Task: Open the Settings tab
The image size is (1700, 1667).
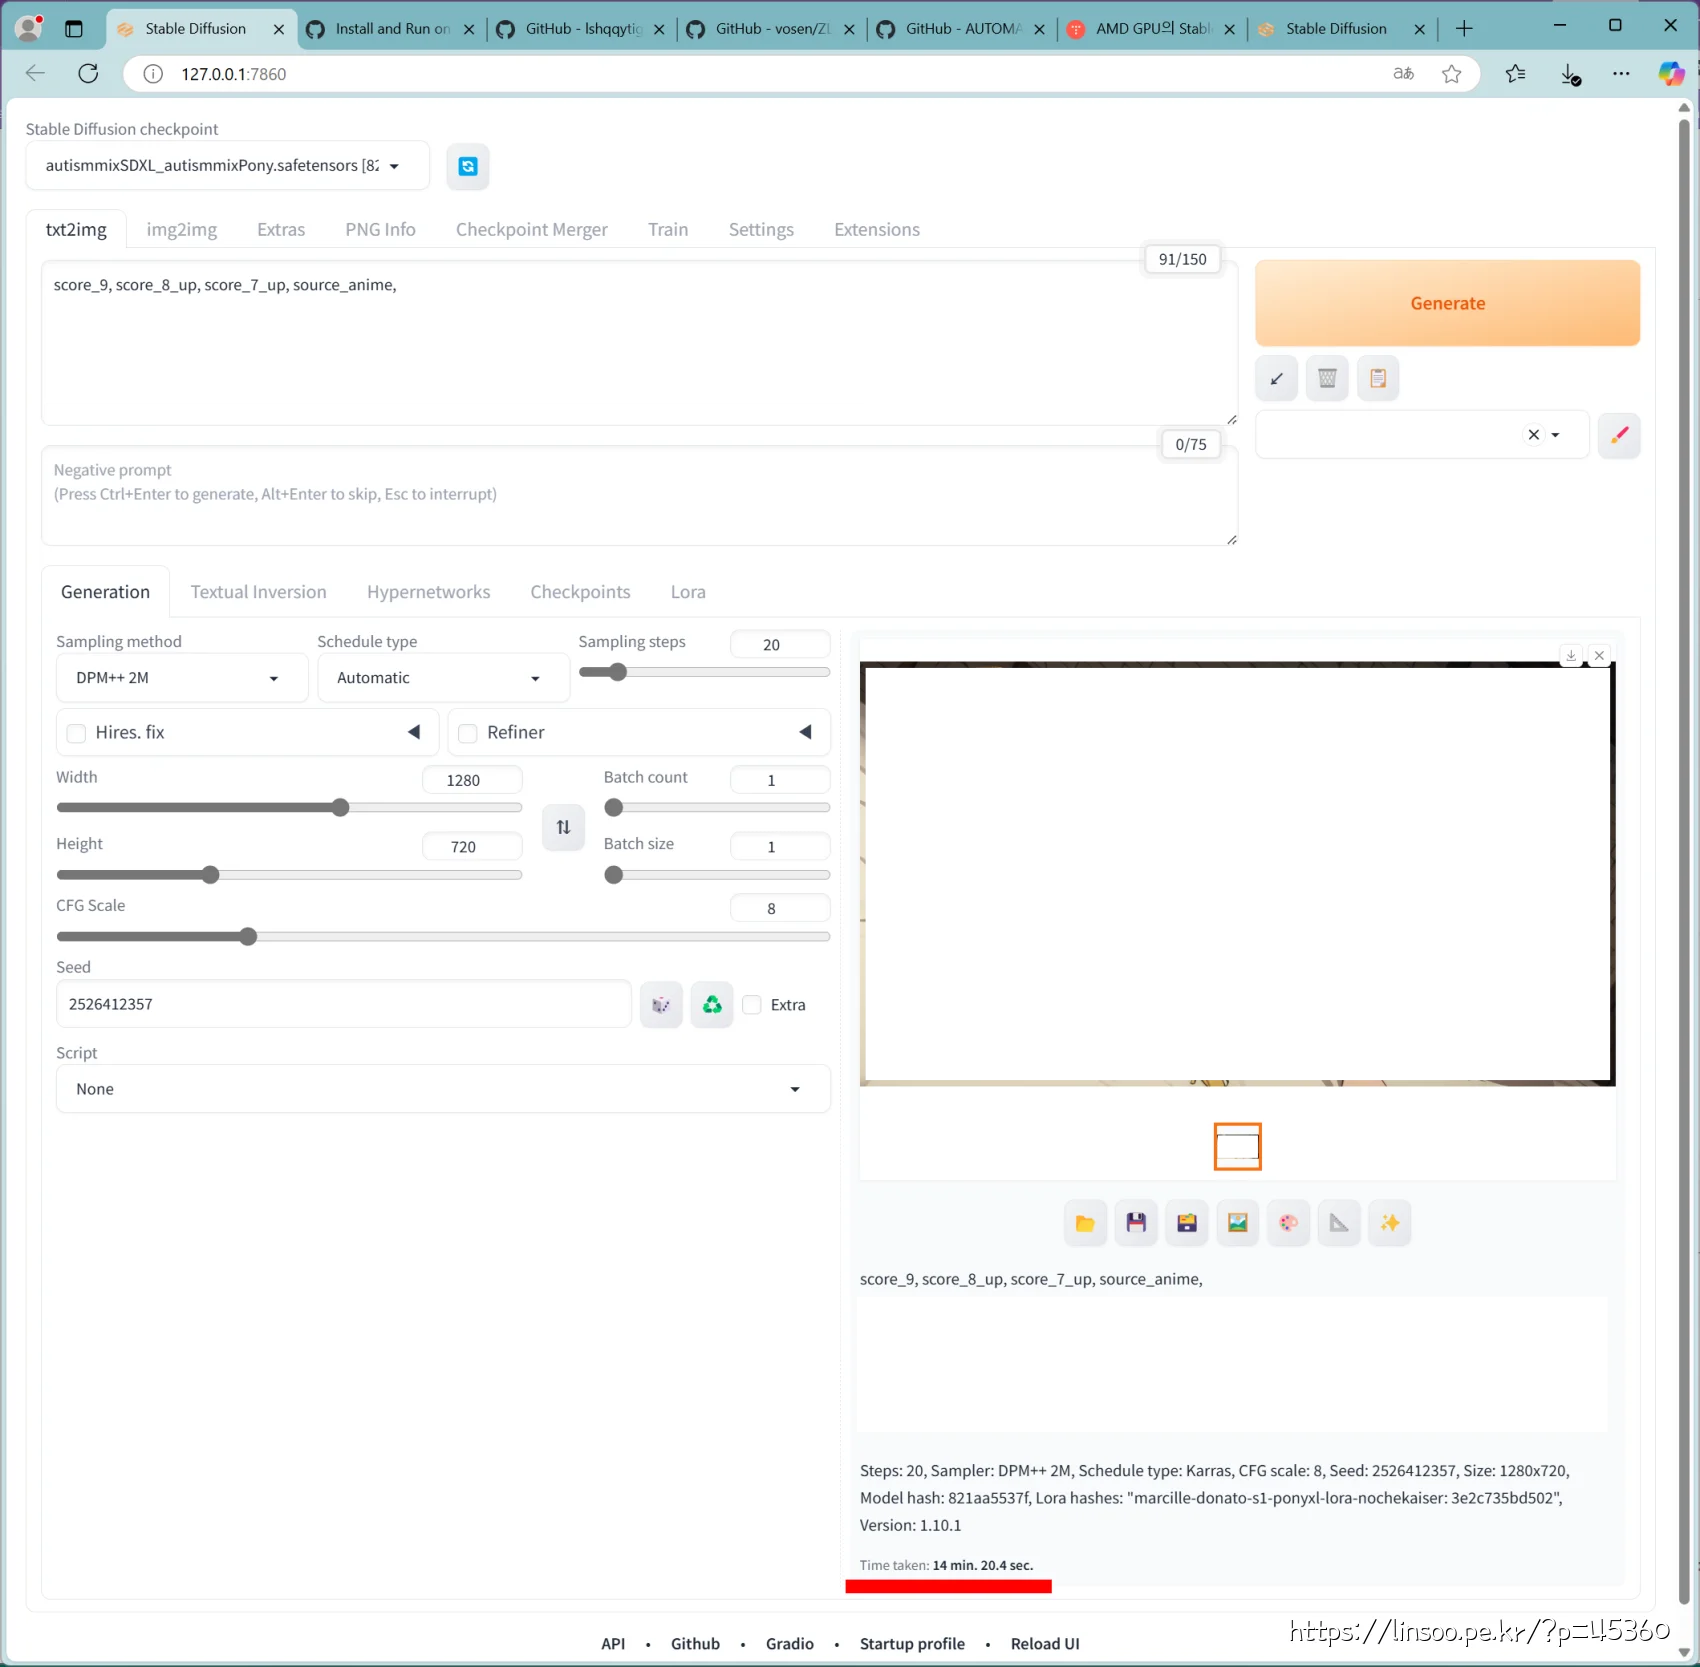Action: point(761,230)
